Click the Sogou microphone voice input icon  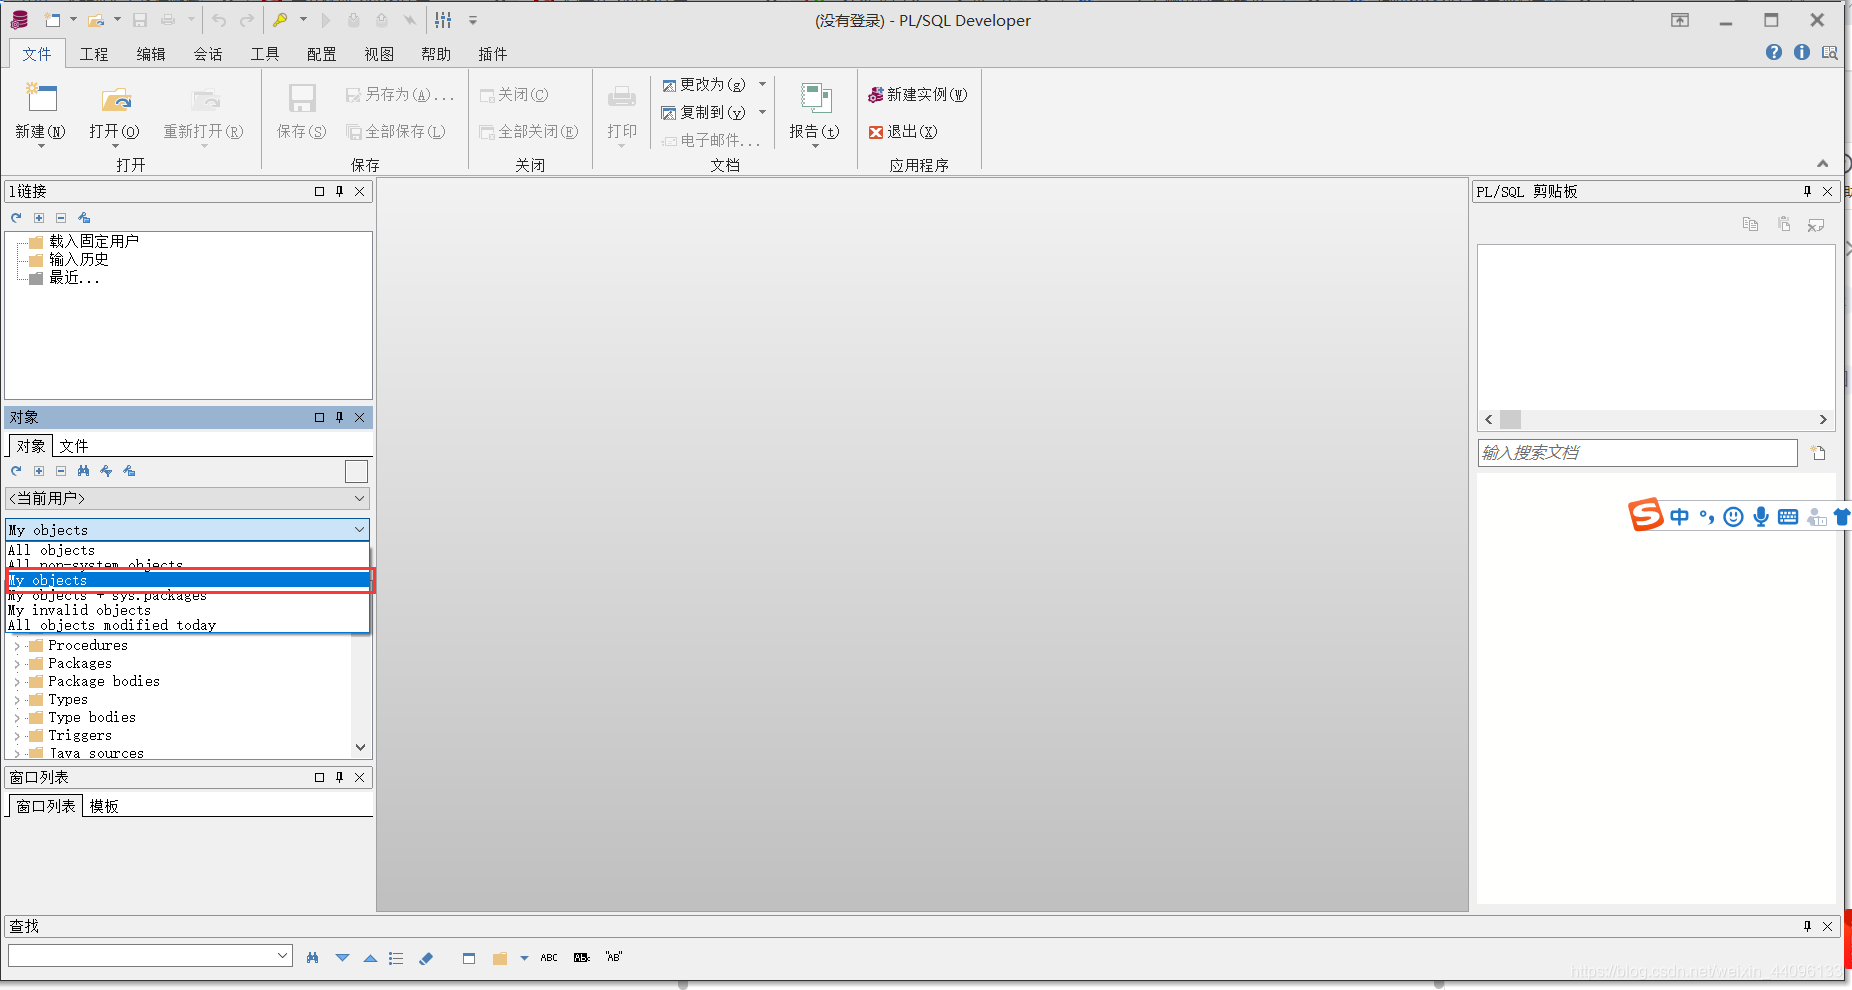click(1761, 516)
